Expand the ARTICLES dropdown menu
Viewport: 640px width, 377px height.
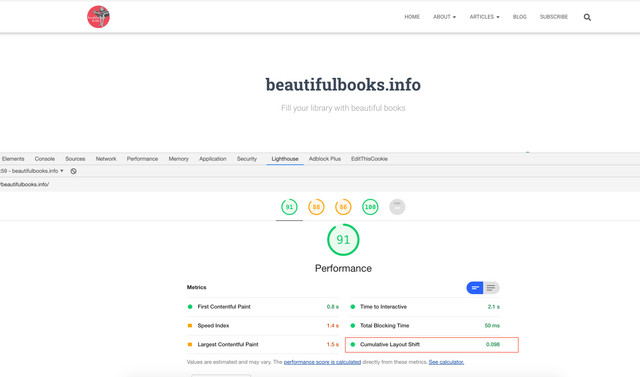click(x=484, y=17)
